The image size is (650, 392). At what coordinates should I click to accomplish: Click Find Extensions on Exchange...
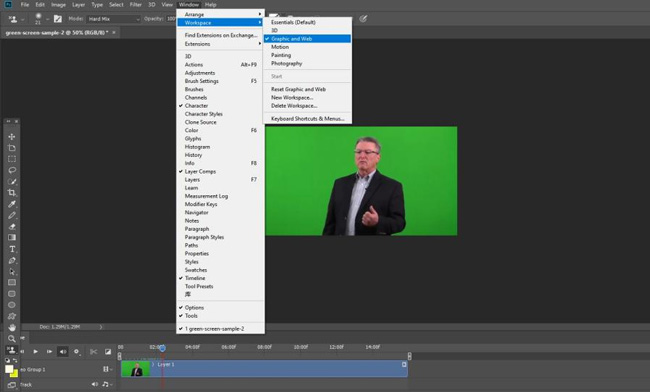click(221, 35)
